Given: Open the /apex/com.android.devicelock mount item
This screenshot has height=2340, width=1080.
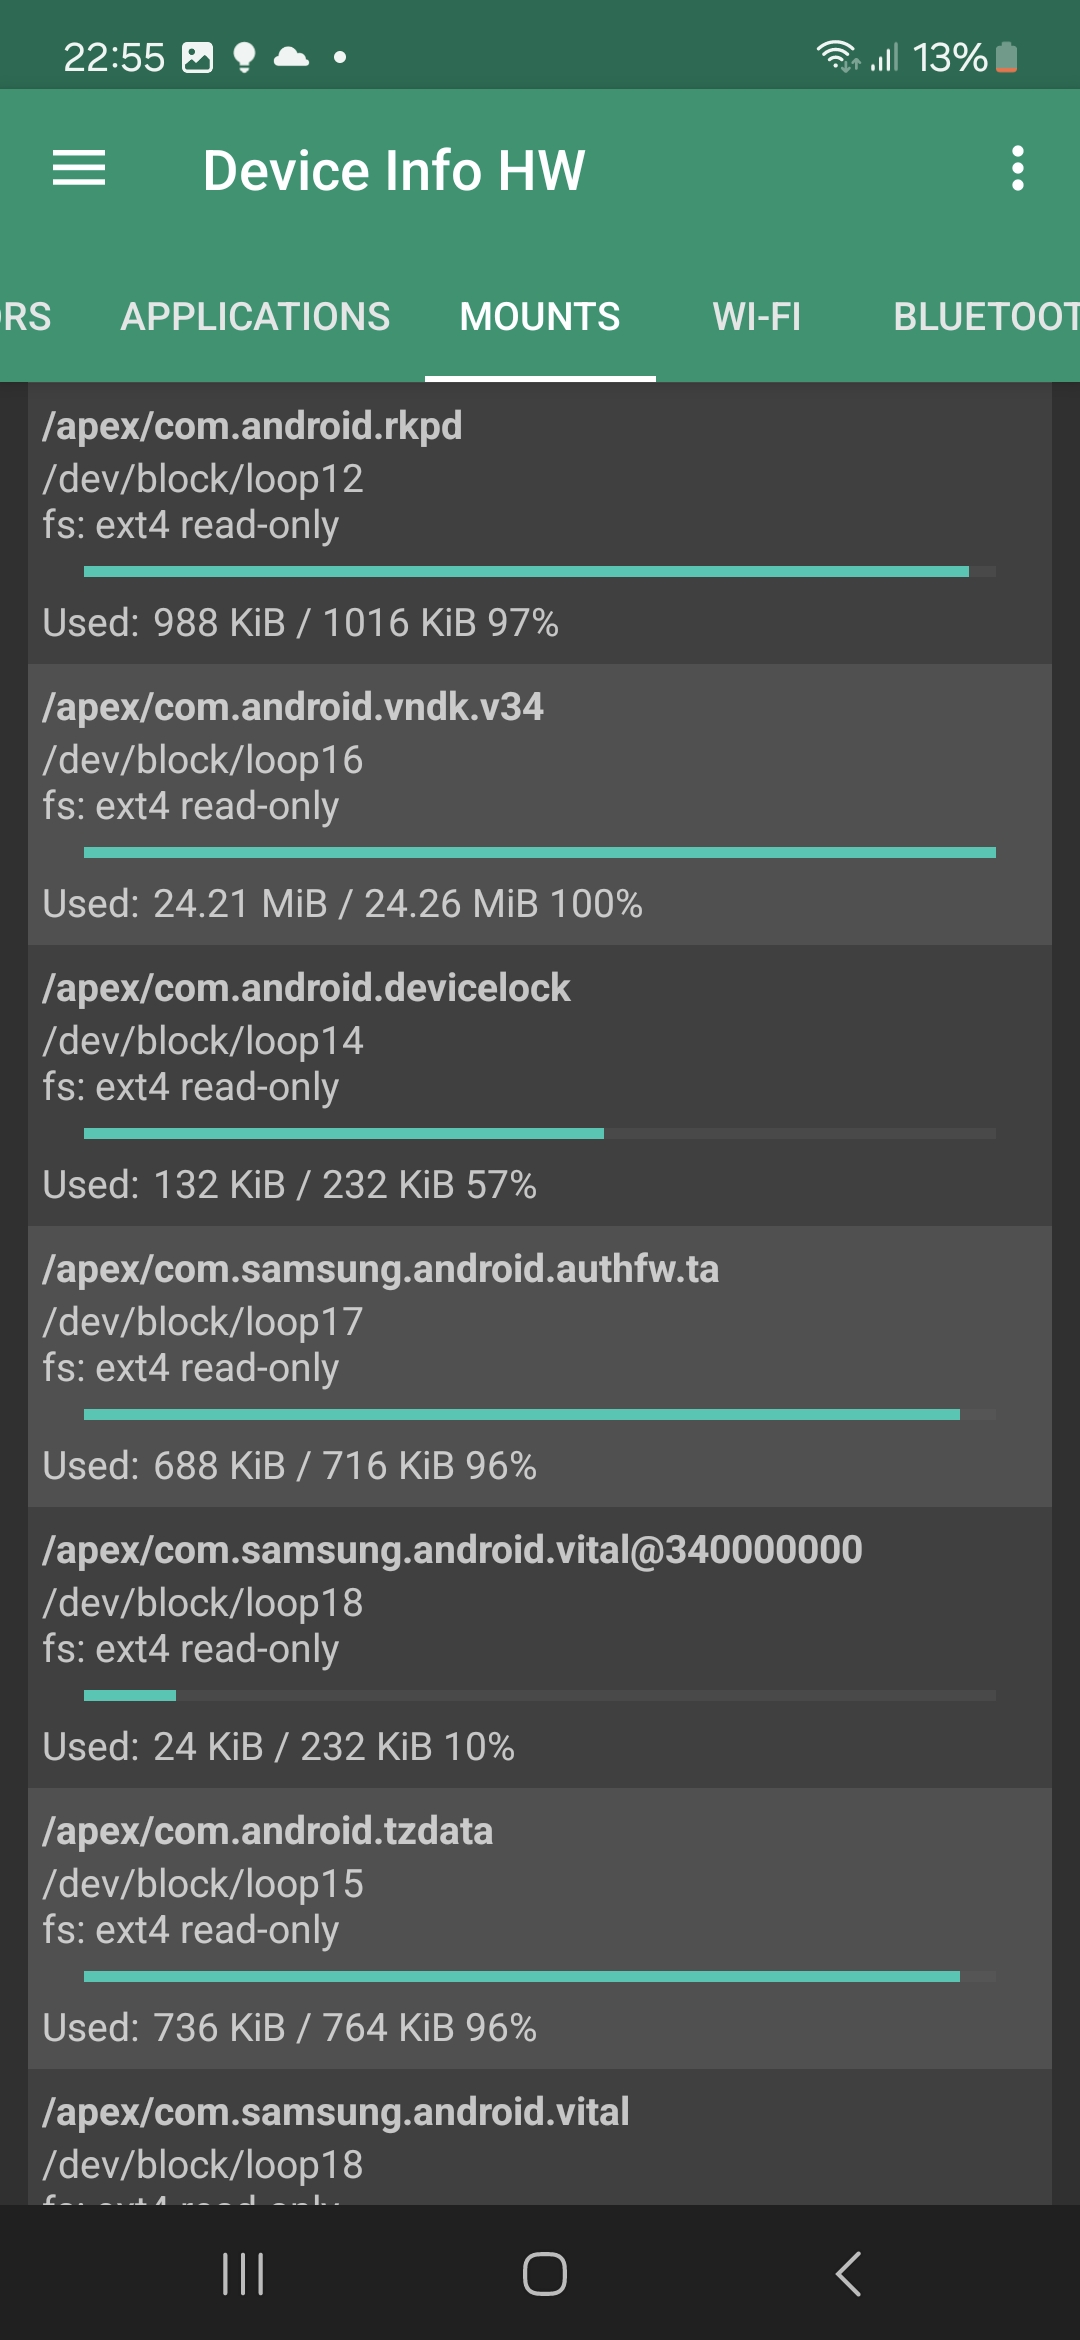Looking at the screenshot, I should 540,1085.
